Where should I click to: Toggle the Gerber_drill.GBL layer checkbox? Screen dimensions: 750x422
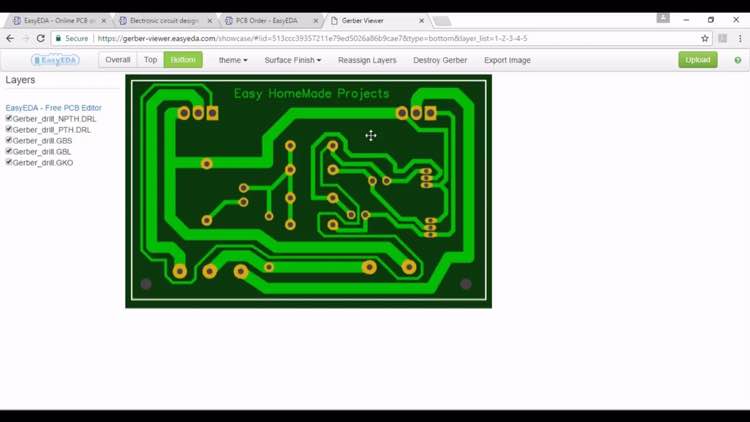point(9,151)
